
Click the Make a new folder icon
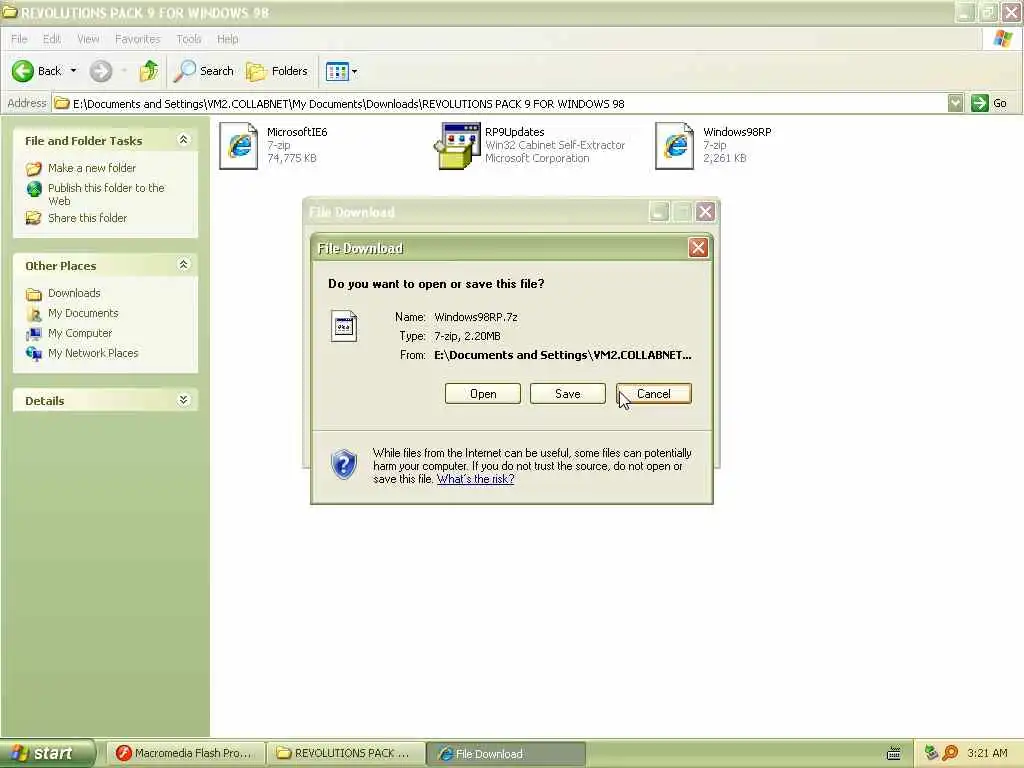pos(34,168)
